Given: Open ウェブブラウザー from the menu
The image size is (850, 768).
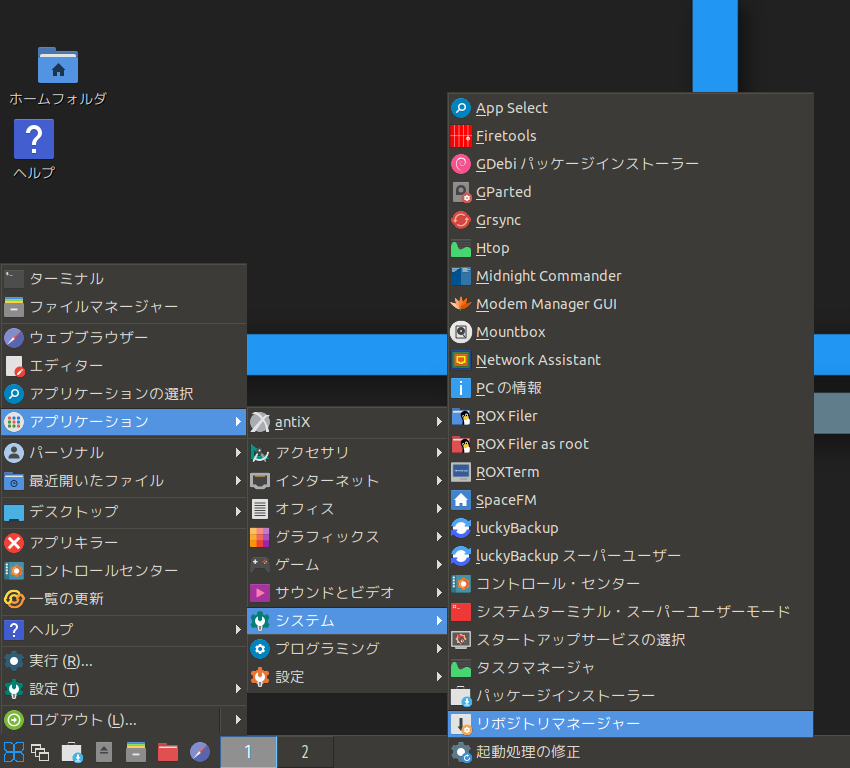Looking at the screenshot, I should tap(124, 338).
